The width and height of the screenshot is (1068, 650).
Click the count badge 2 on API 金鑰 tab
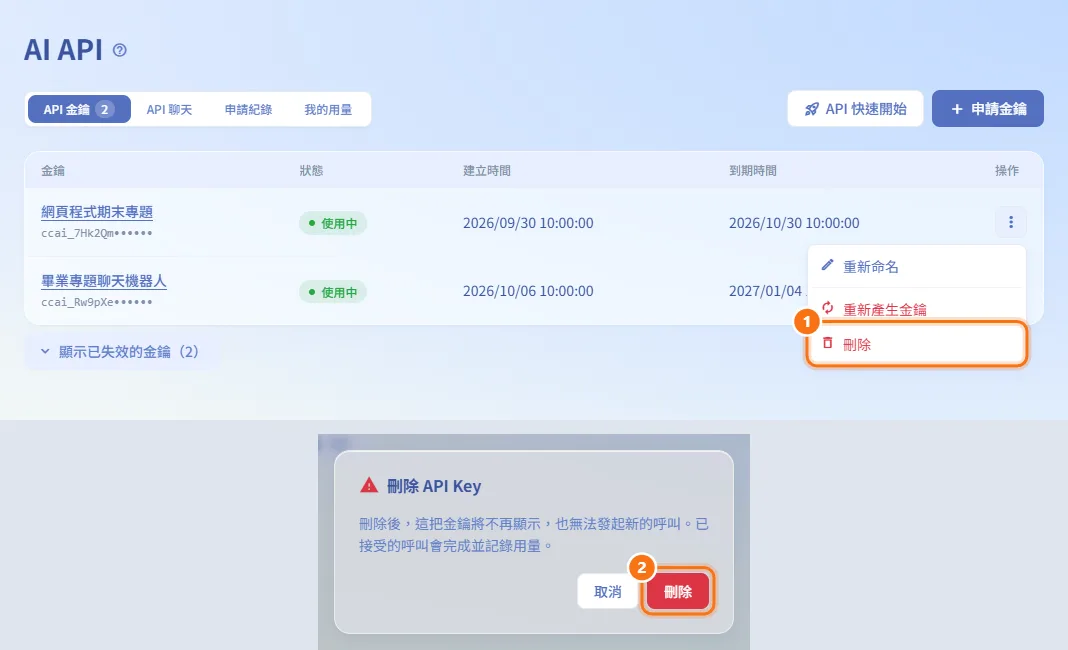104,109
